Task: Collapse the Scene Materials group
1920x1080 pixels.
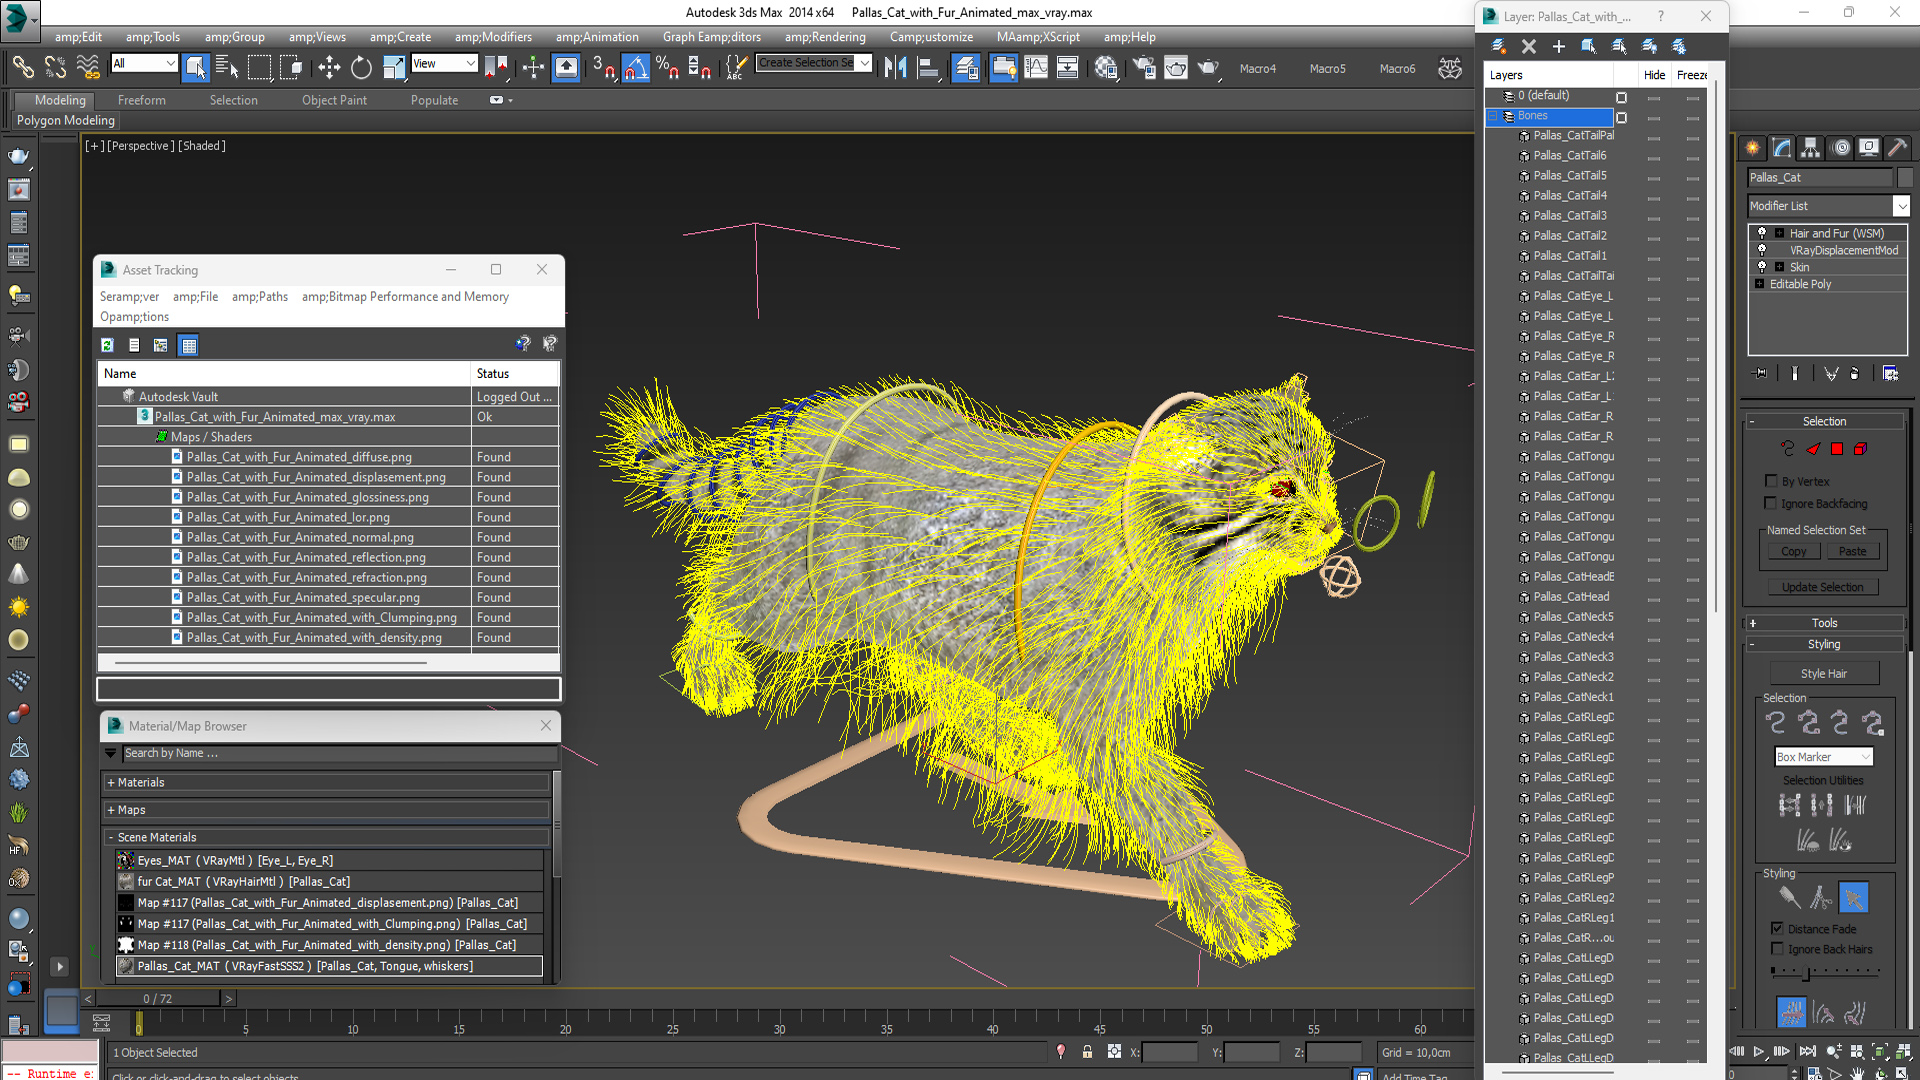Action: click(326, 837)
